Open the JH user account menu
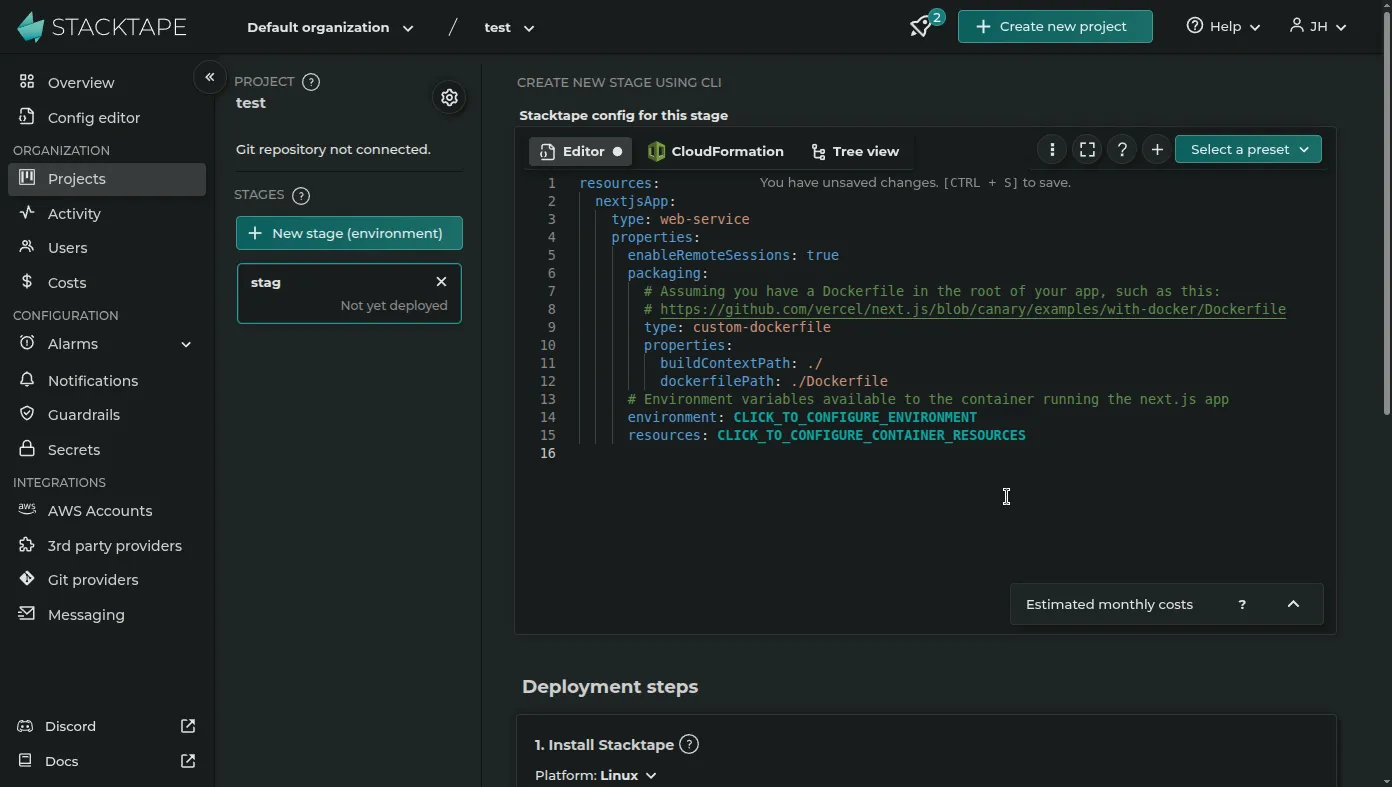This screenshot has width=1392, height=787. click(x=1318, y=27)
